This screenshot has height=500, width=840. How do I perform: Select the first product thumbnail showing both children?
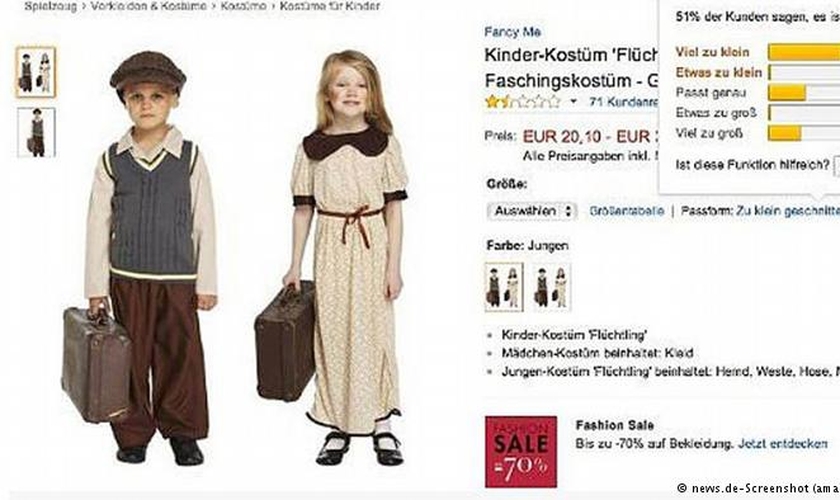tap(35, 72)
